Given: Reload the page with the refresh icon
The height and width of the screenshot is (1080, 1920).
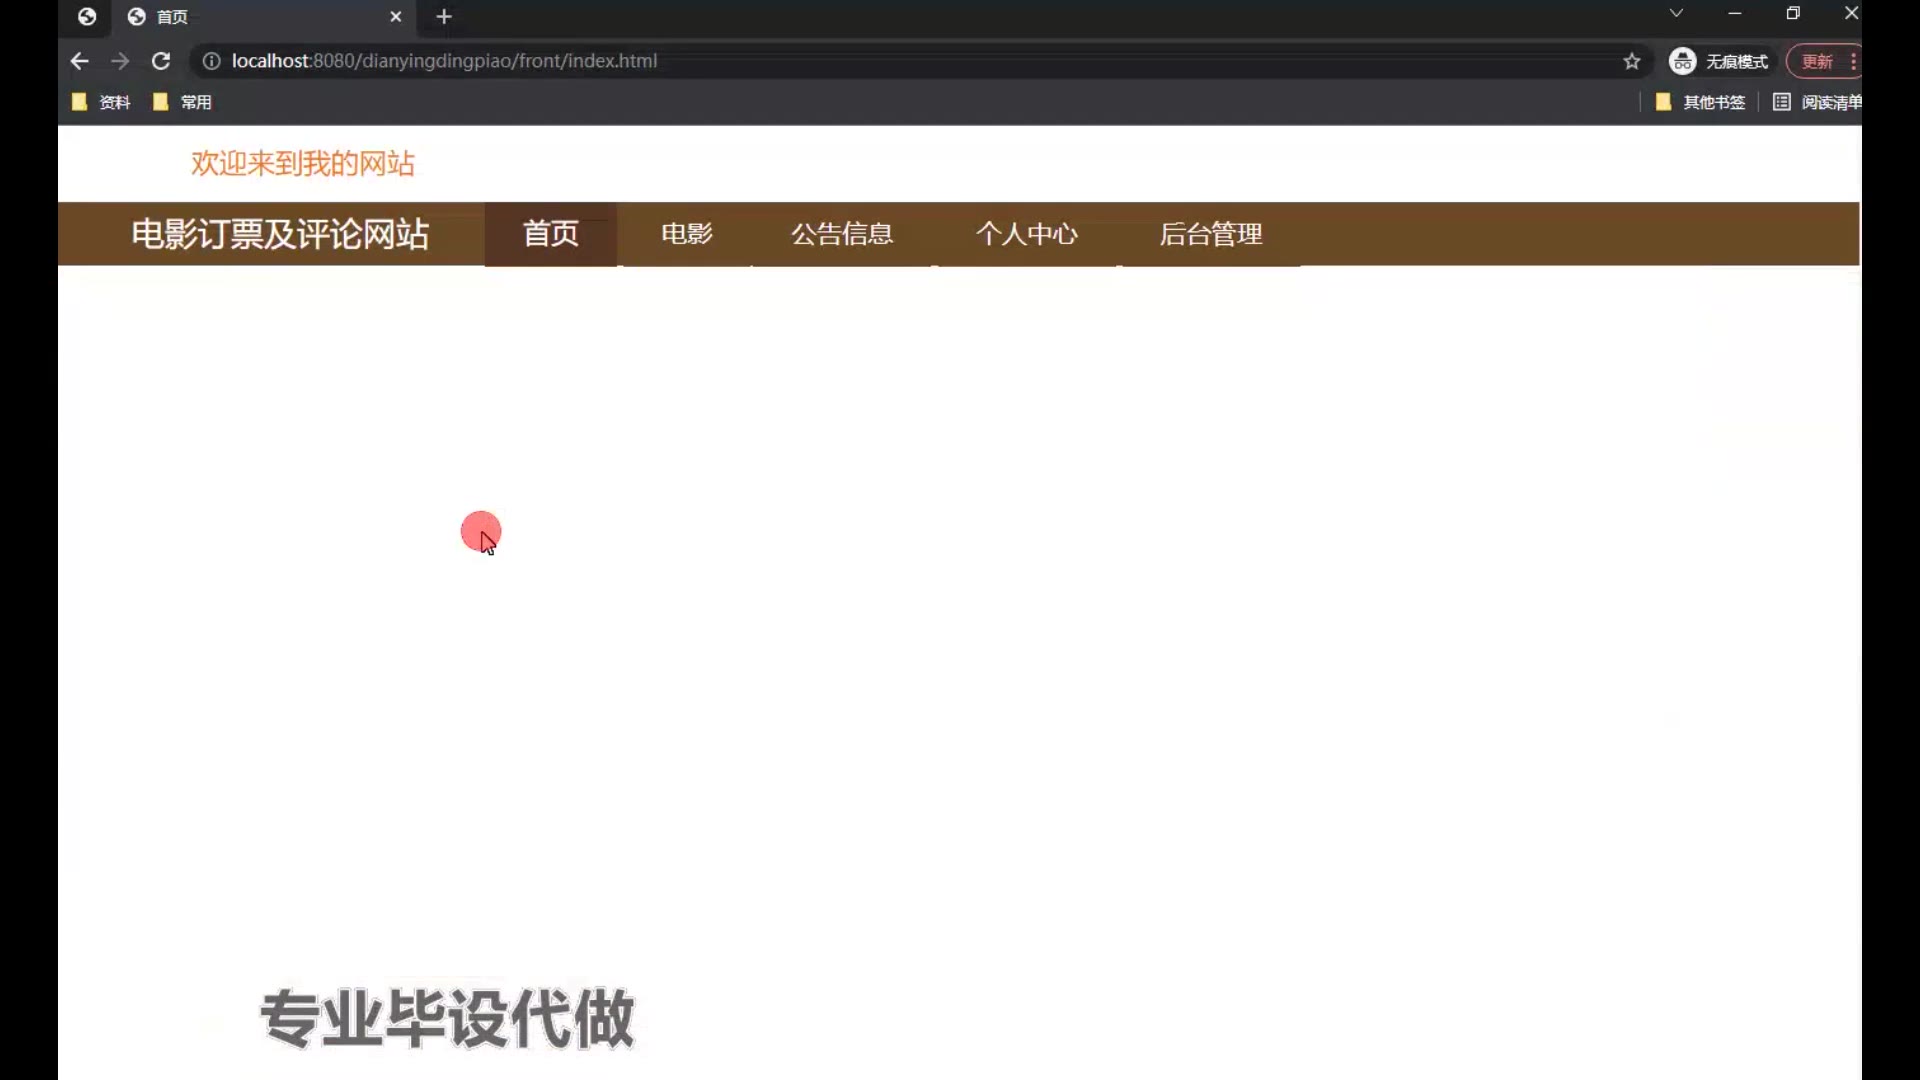Looking at the screenshot, I should 161,61.
